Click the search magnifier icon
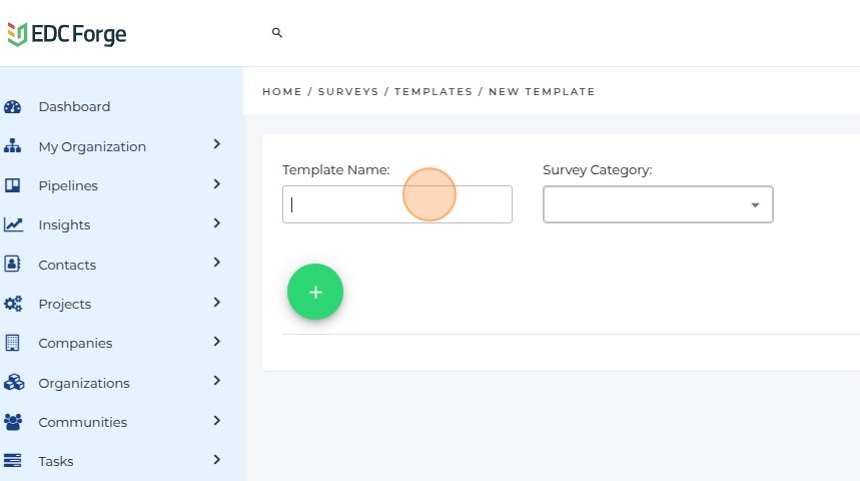Image resolution: width=860 pixels, height=481 pixels. click(x=277, y=33)
